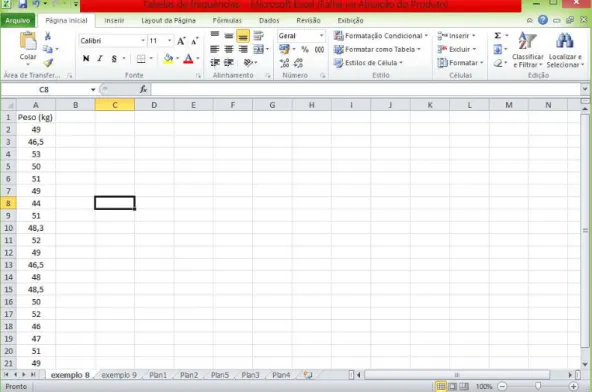Click the increase font size icon
This screenshot has width=592, height=392.
pyautogui.click(x=181, y=41)
